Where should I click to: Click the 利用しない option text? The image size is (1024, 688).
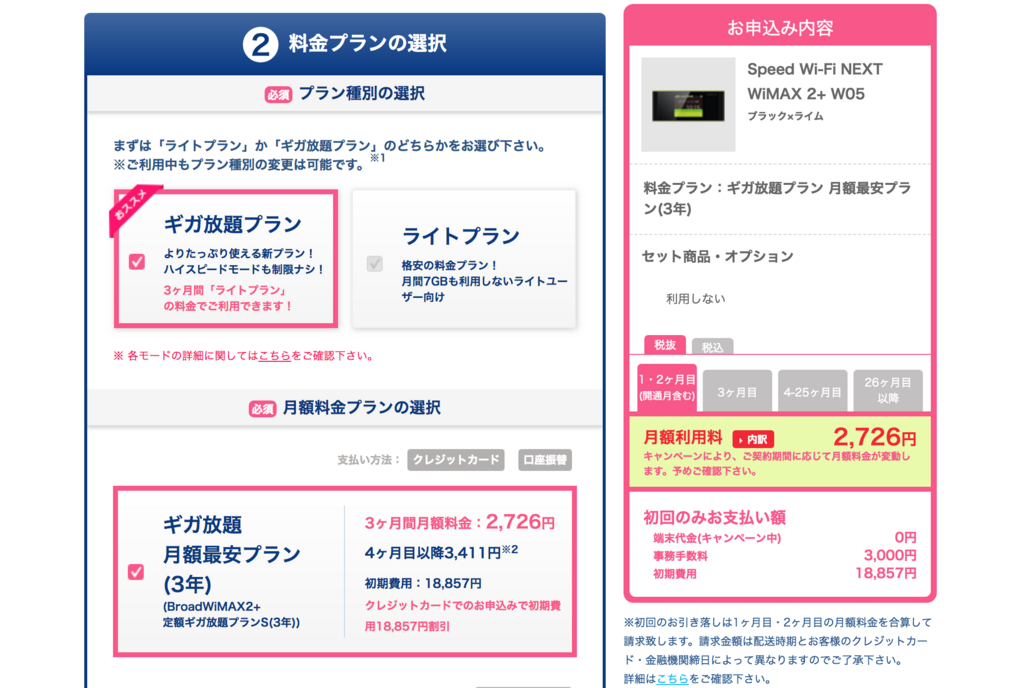696,298
